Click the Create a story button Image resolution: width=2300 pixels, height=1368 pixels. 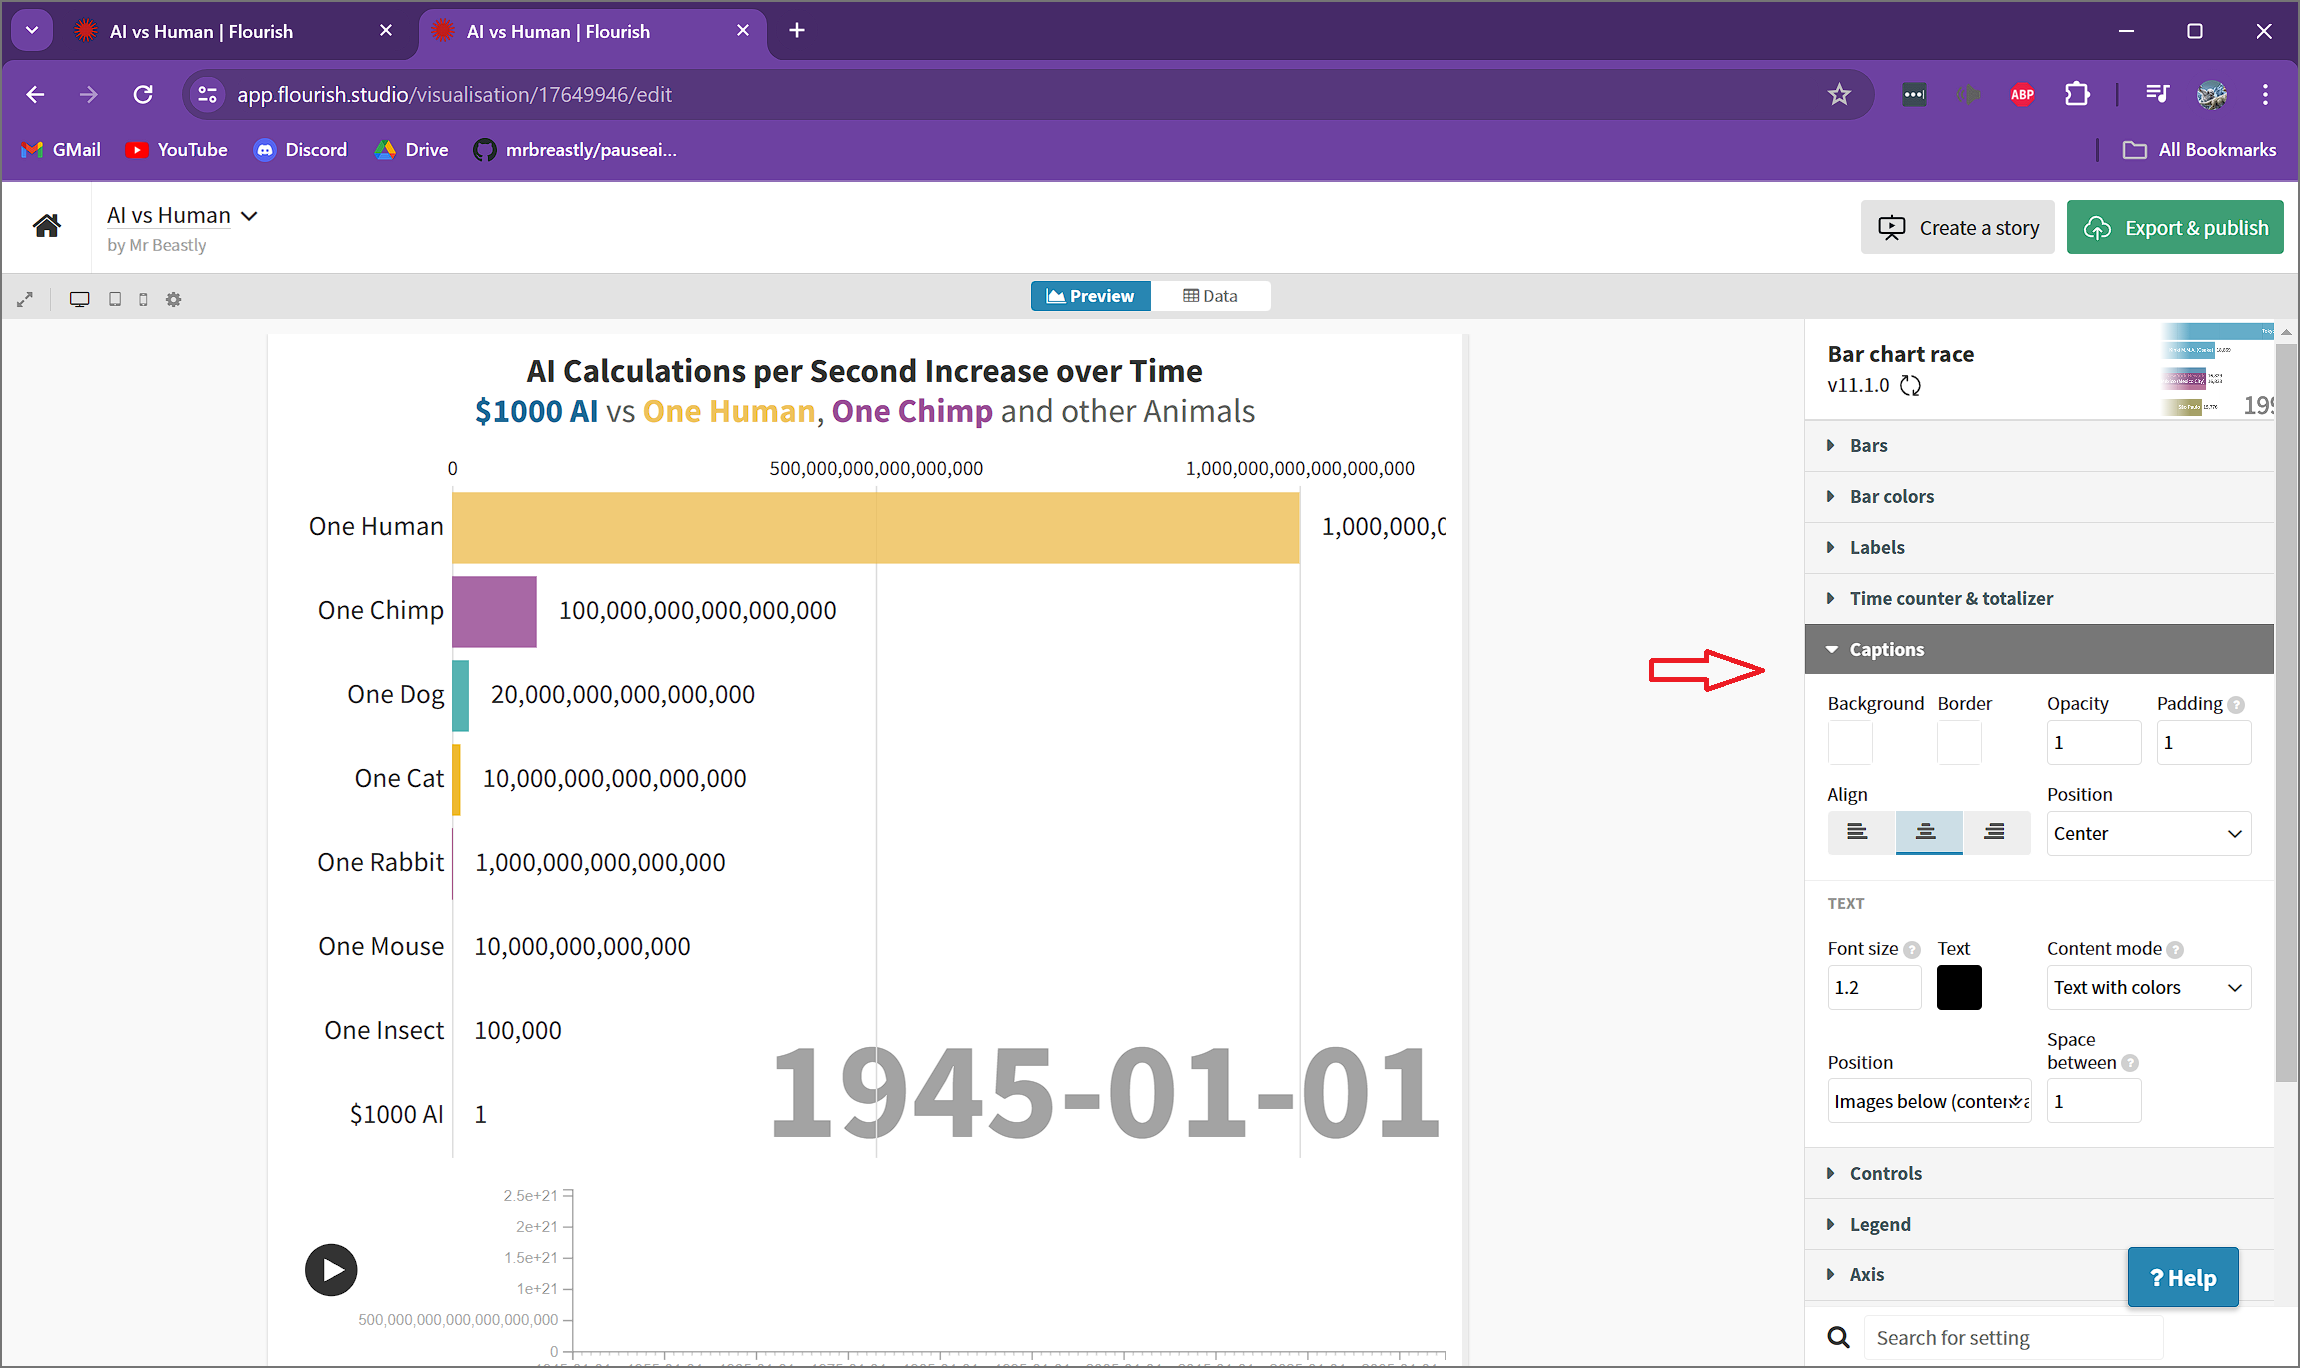pyautogui.click(x=1957, y=228)
